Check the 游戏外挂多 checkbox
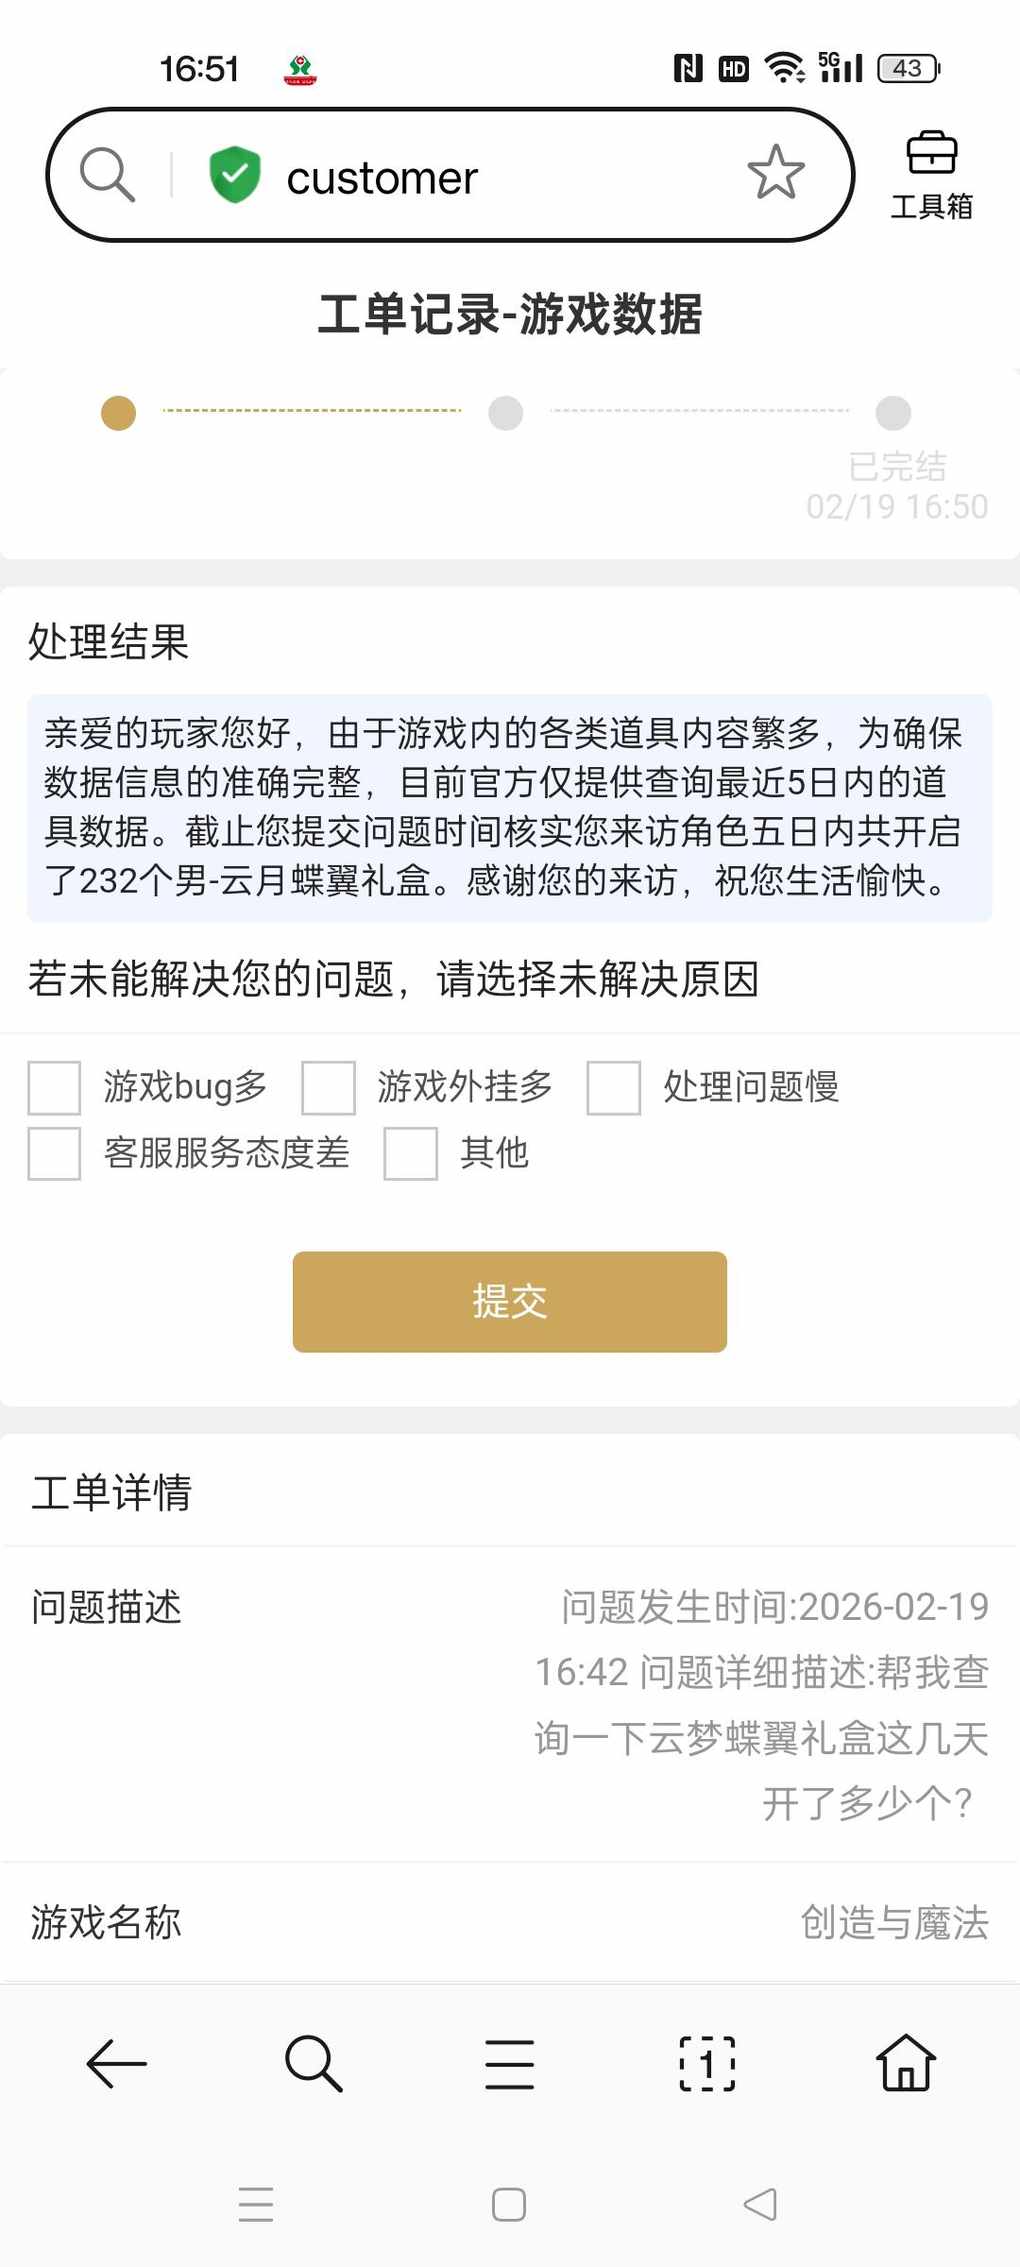The width and height of the screenshot is (1020, 2267). pos(329,1088)
